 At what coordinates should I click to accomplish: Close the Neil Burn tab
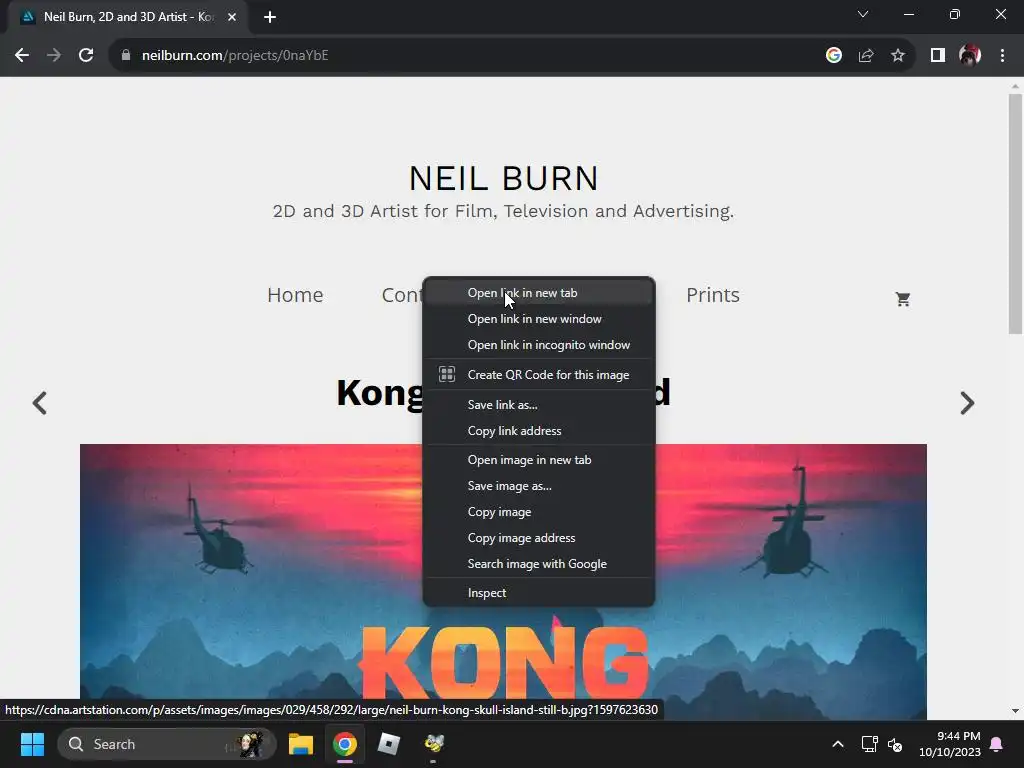click(x=232, y=17)
